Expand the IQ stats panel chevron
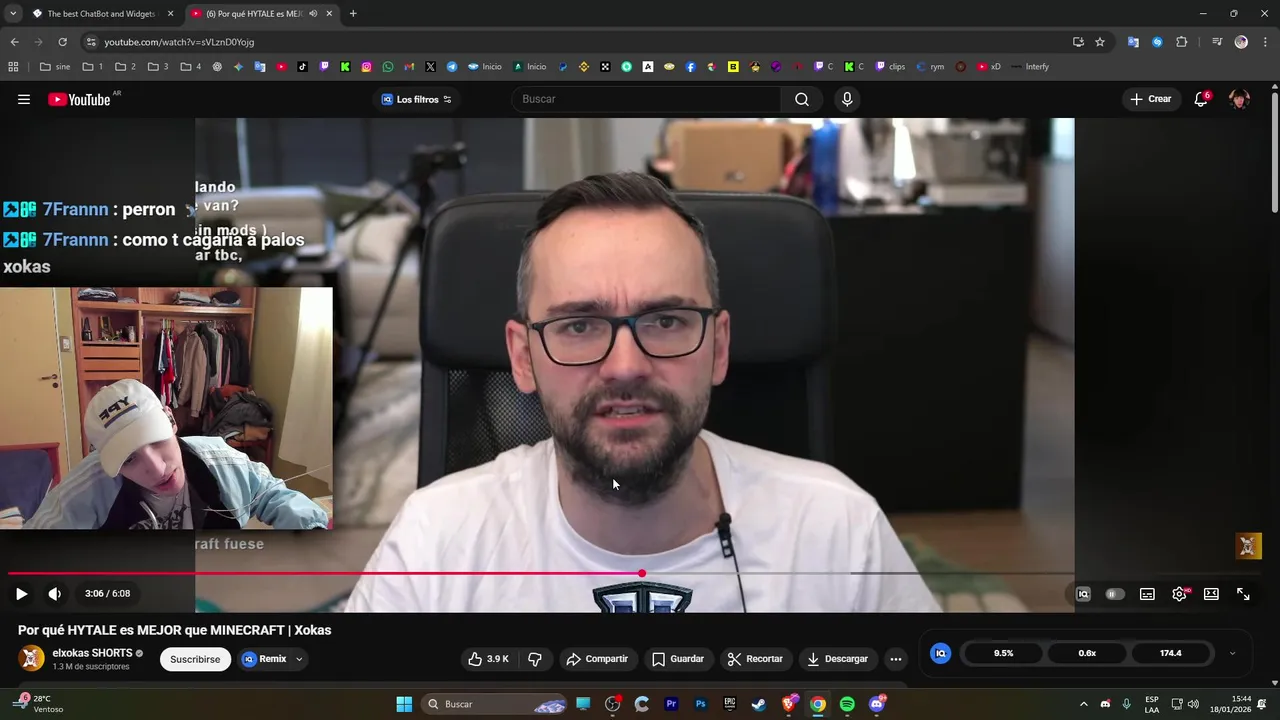 (x=1232, y=653)
